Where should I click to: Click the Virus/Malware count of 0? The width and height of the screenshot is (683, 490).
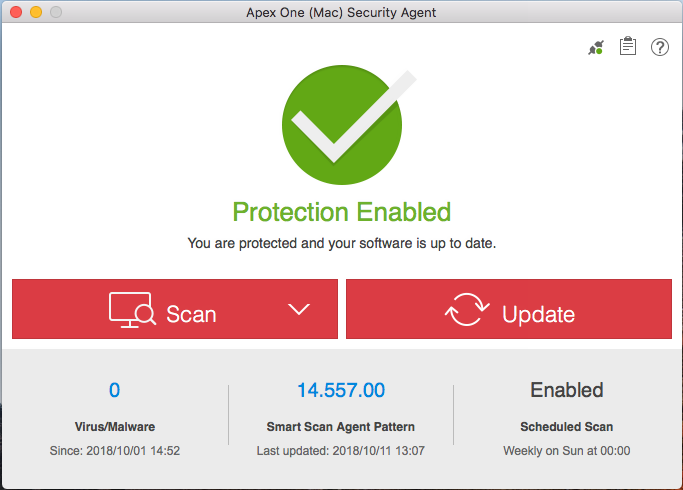(x=114, y=390)
